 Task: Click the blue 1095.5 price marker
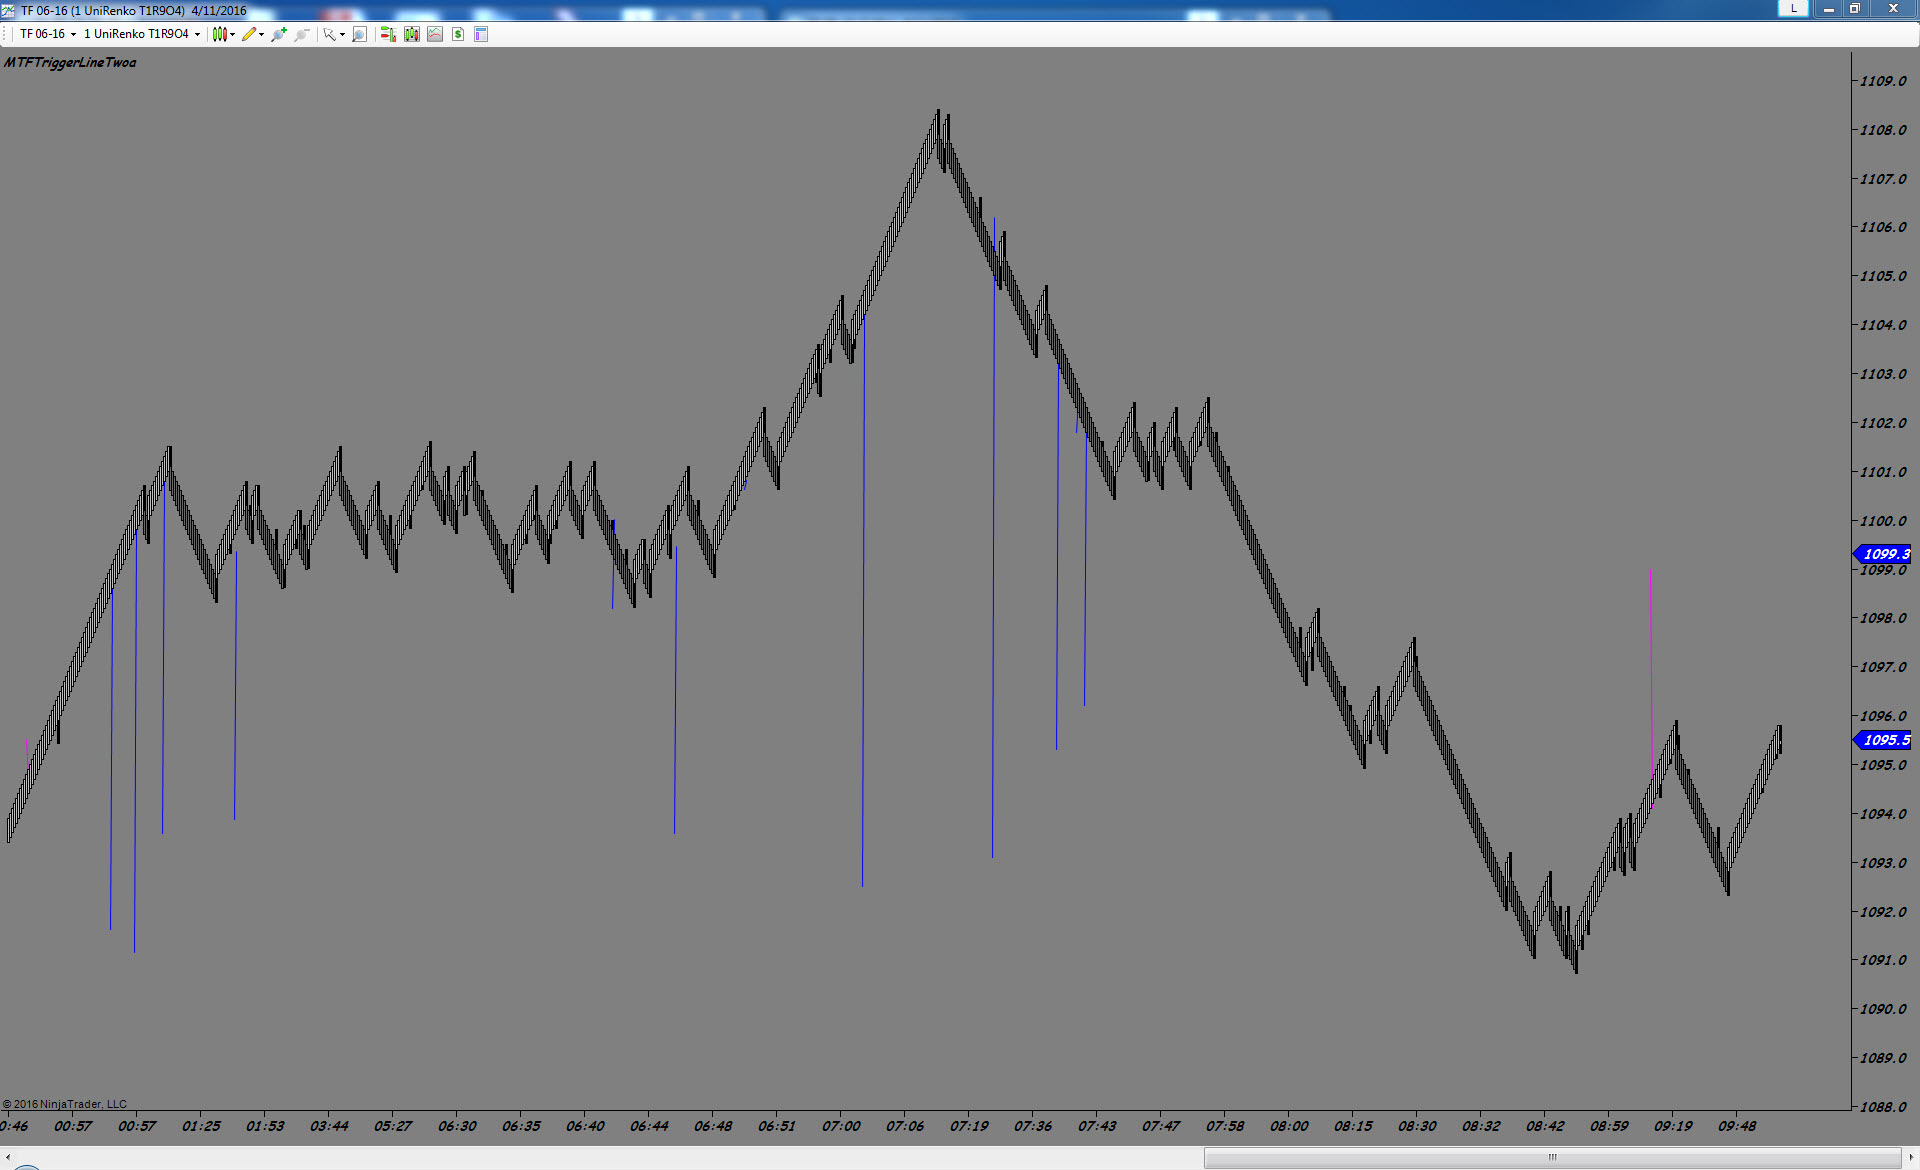pyautogui.click(x=1884, y=740)
